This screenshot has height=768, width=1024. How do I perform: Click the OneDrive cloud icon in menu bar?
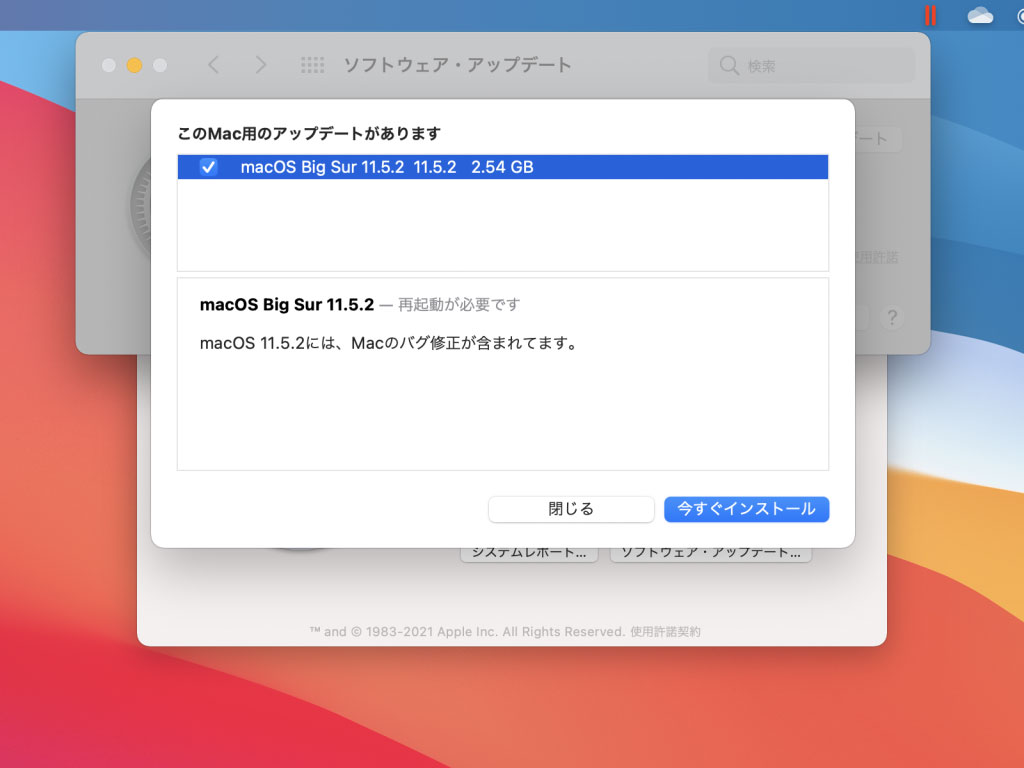tap(978, 15)
